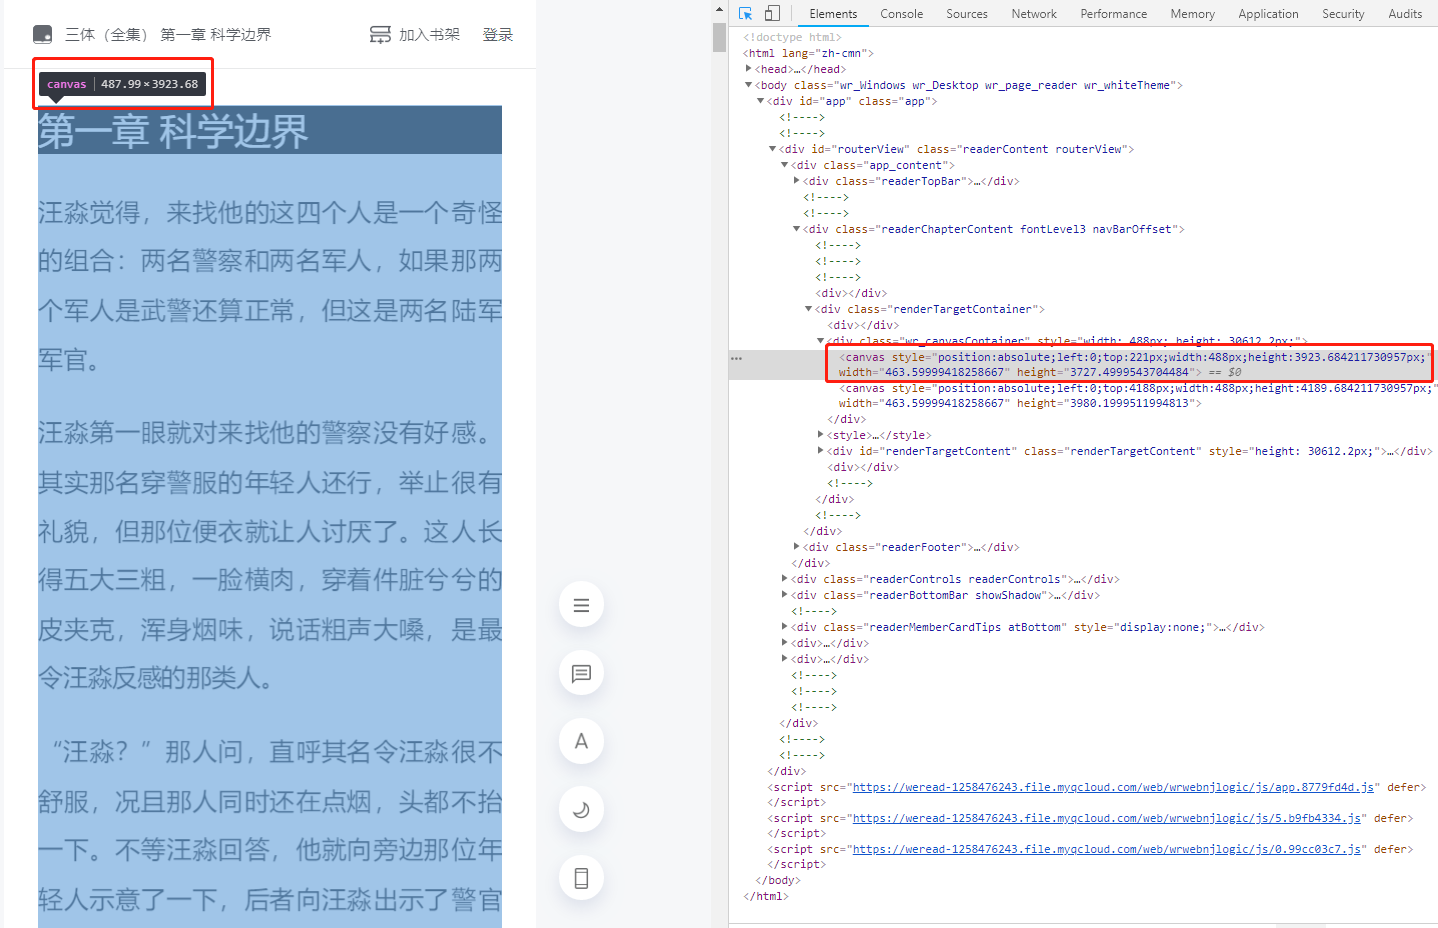Open the 0.99cc03c7.js script link
Image resolution: width=1438 pixels, height=928 pixels.
click(1107, 849)
